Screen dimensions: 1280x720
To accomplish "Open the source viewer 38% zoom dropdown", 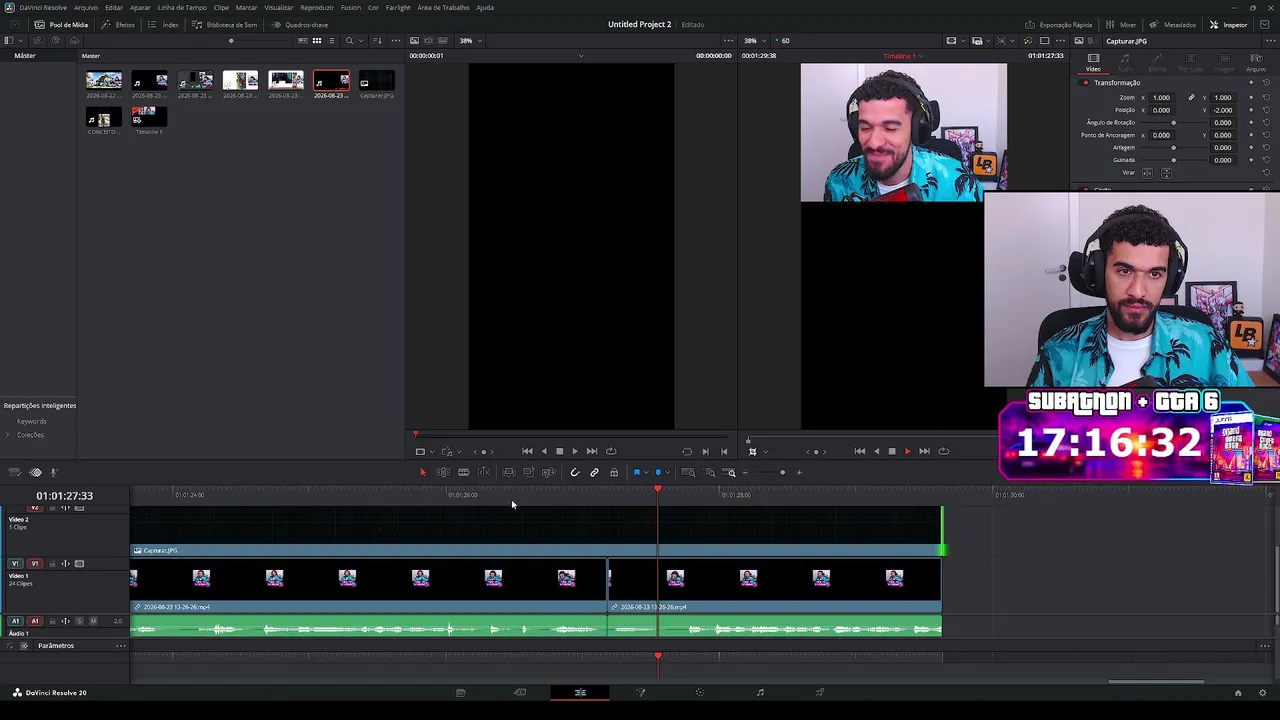I will click(x=470, y=41).
